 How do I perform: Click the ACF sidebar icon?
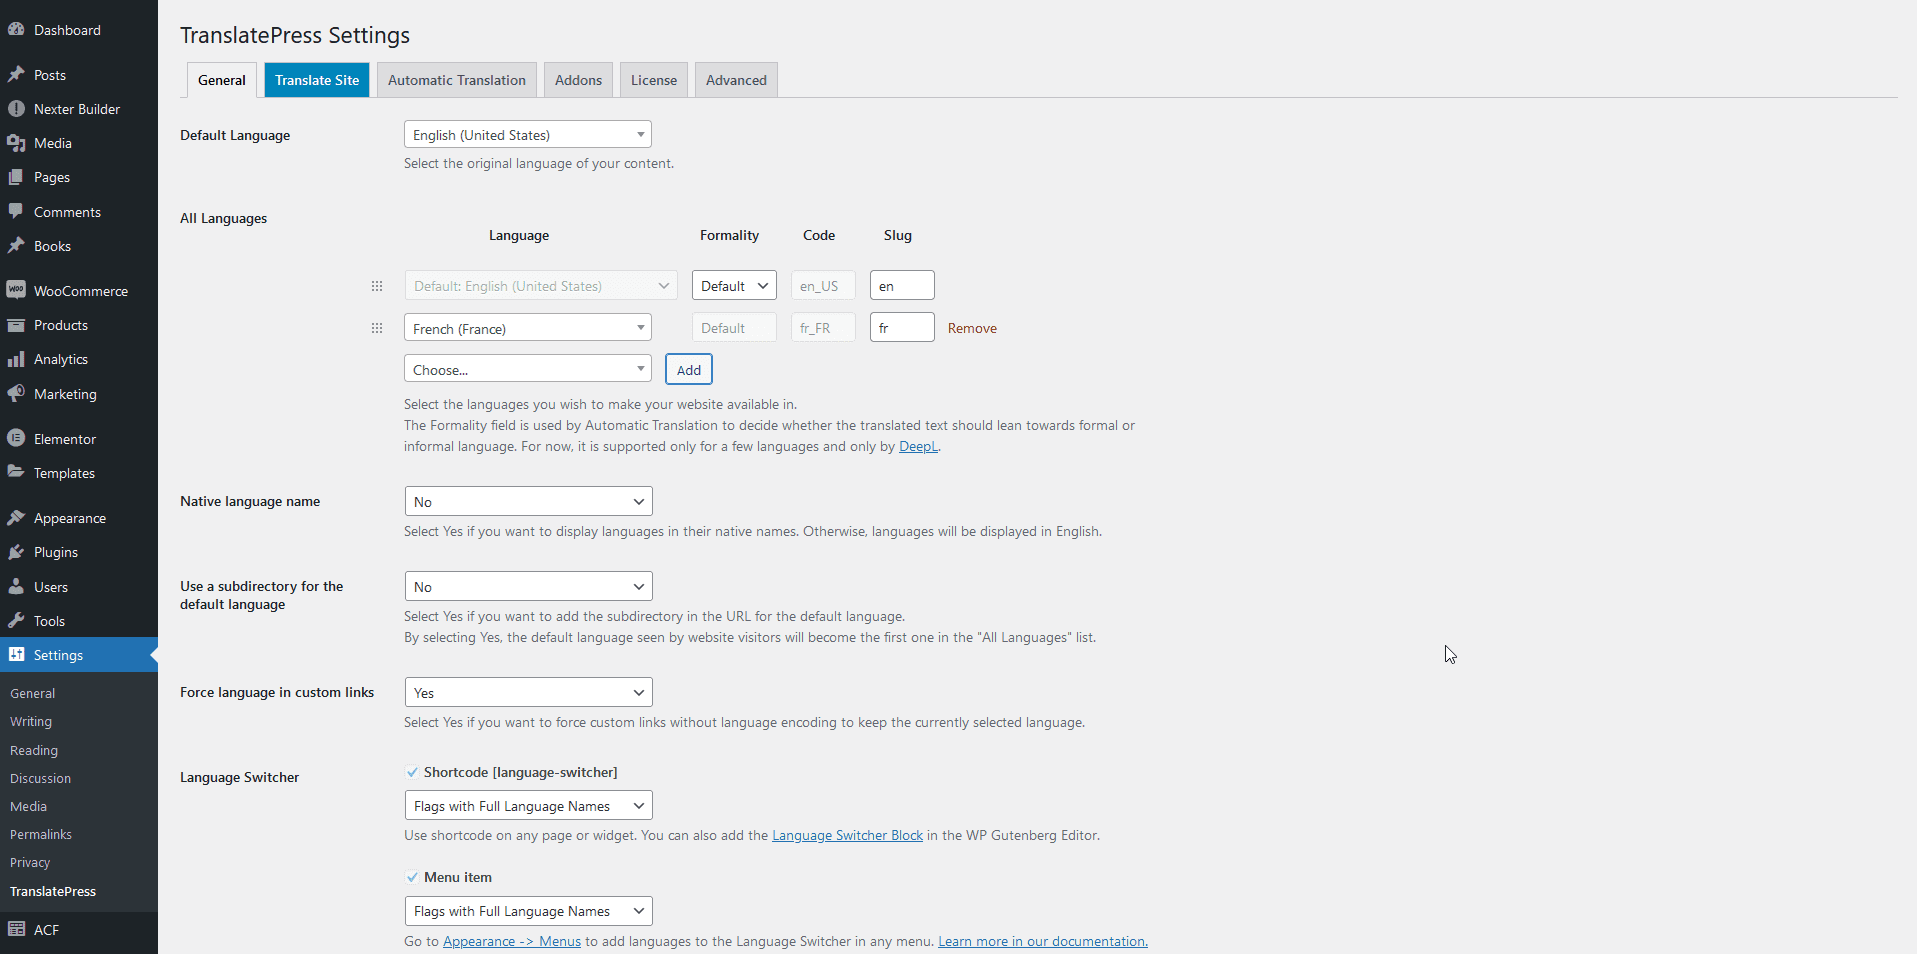pos(16,929)
